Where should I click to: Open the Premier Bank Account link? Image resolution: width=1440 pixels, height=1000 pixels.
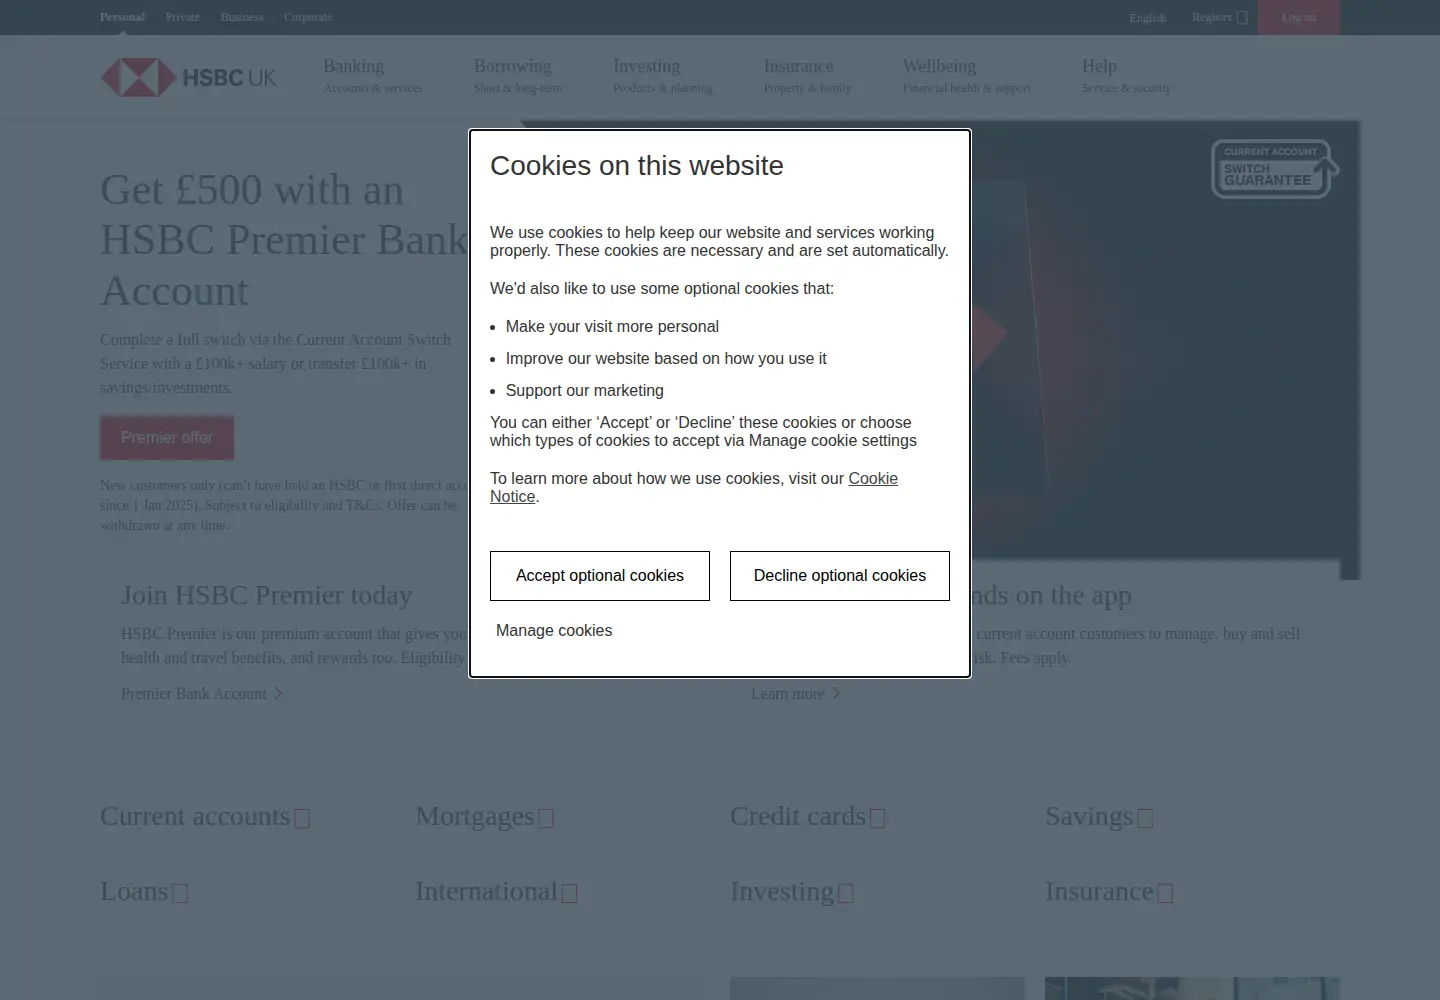click(194, 694)
